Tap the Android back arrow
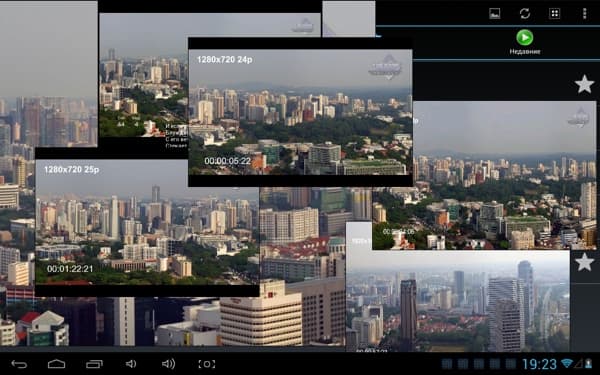Viewport: 600px width, 375px height. coord(19,364)
